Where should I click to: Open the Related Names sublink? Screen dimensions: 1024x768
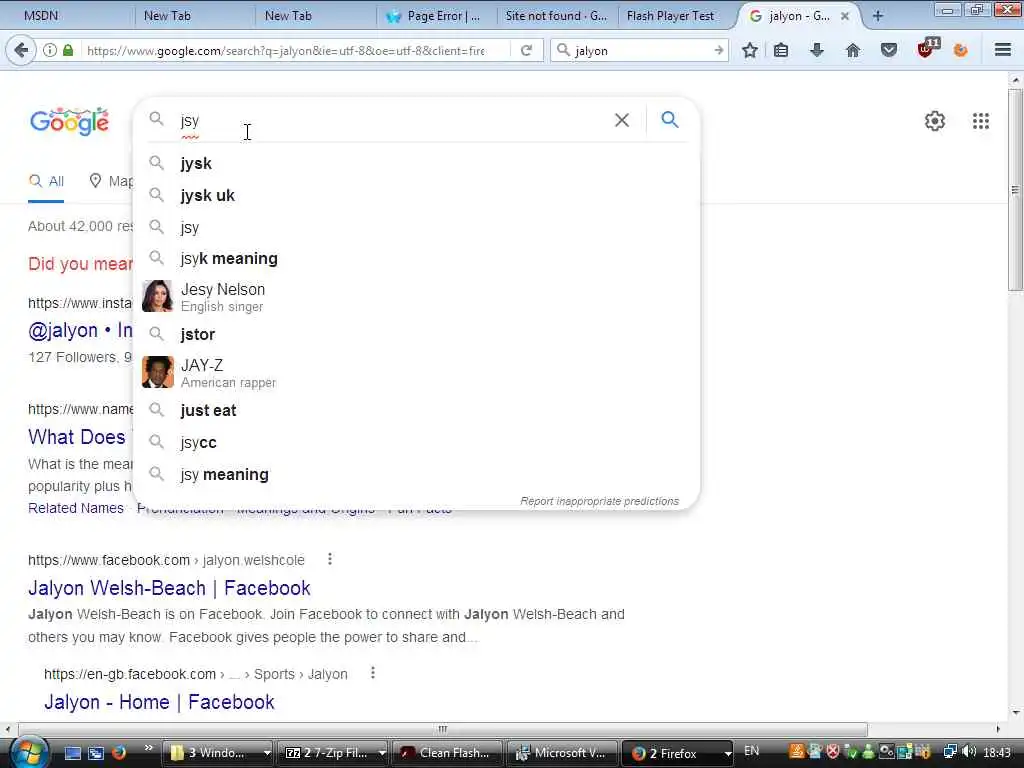tap(76, 508)
